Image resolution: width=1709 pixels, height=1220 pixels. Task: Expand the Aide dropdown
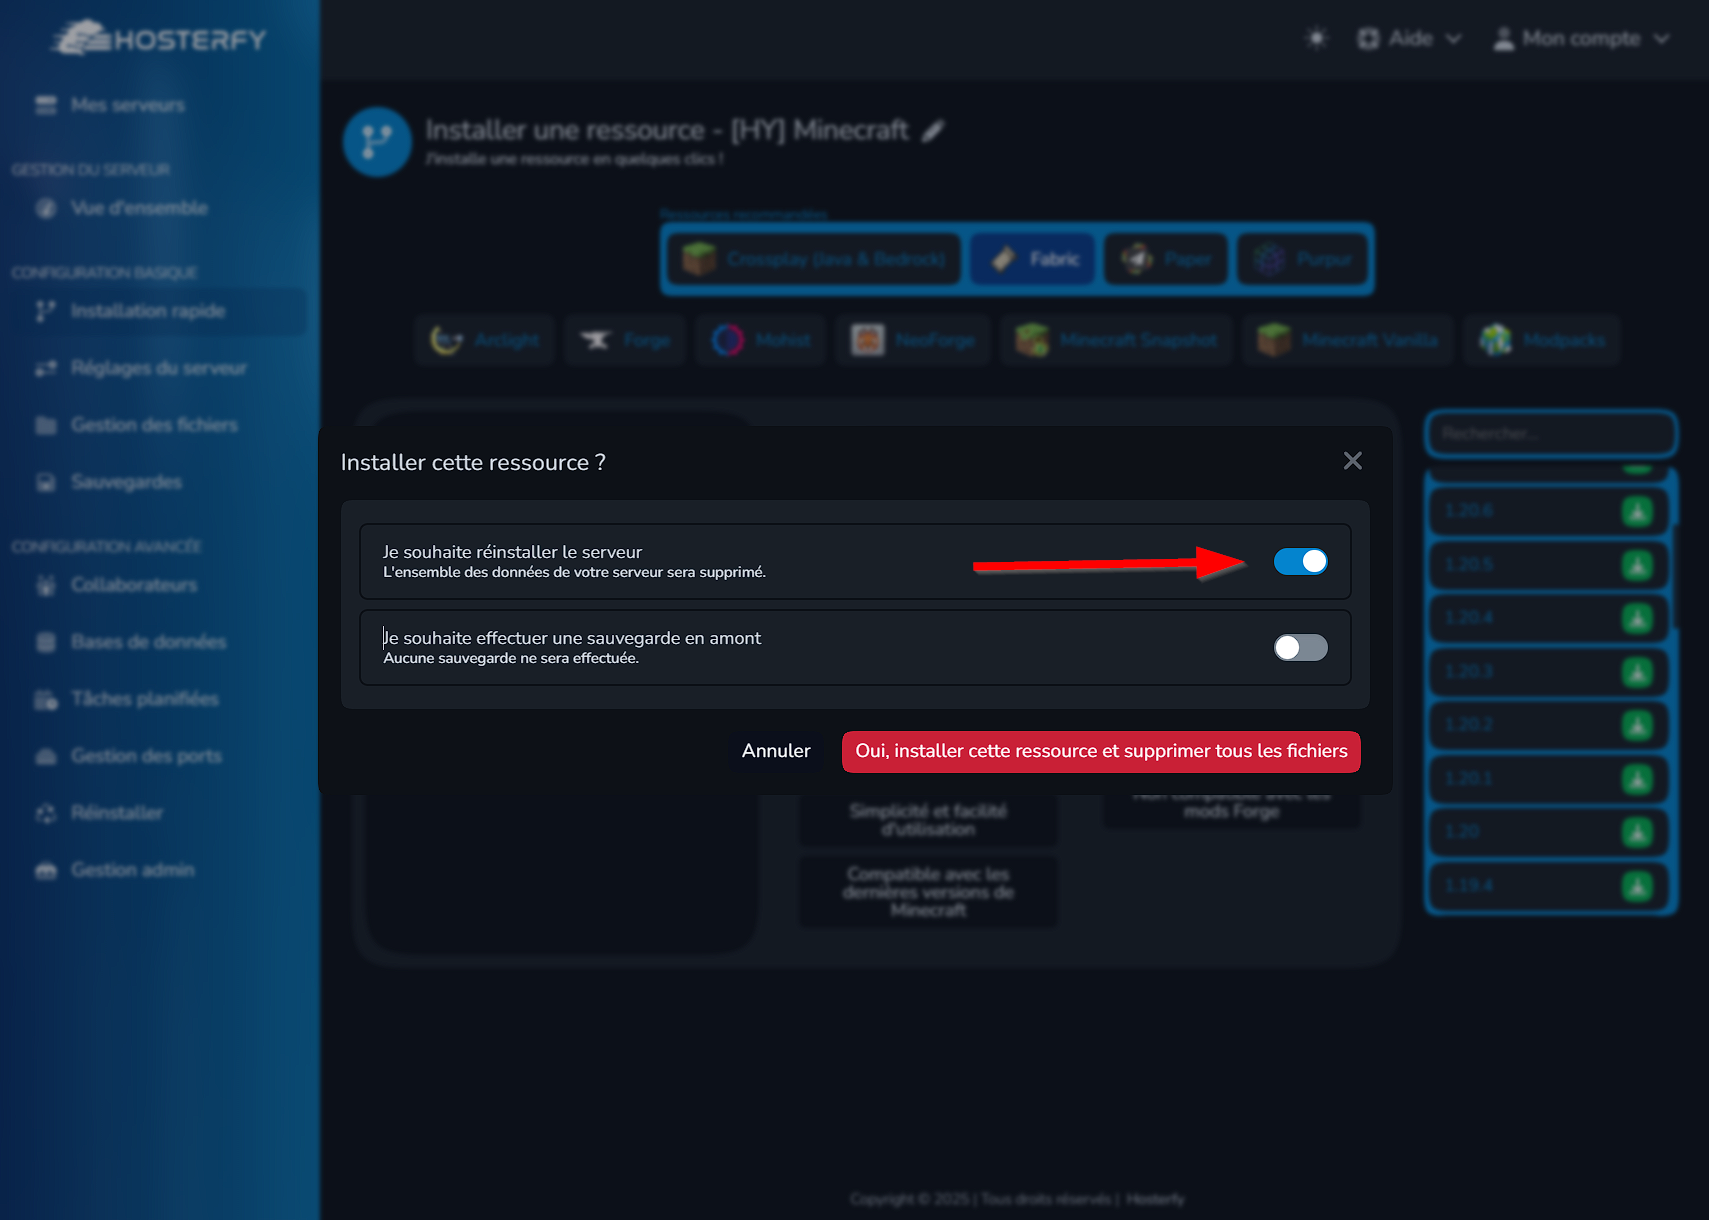(x=1410, y=38)
